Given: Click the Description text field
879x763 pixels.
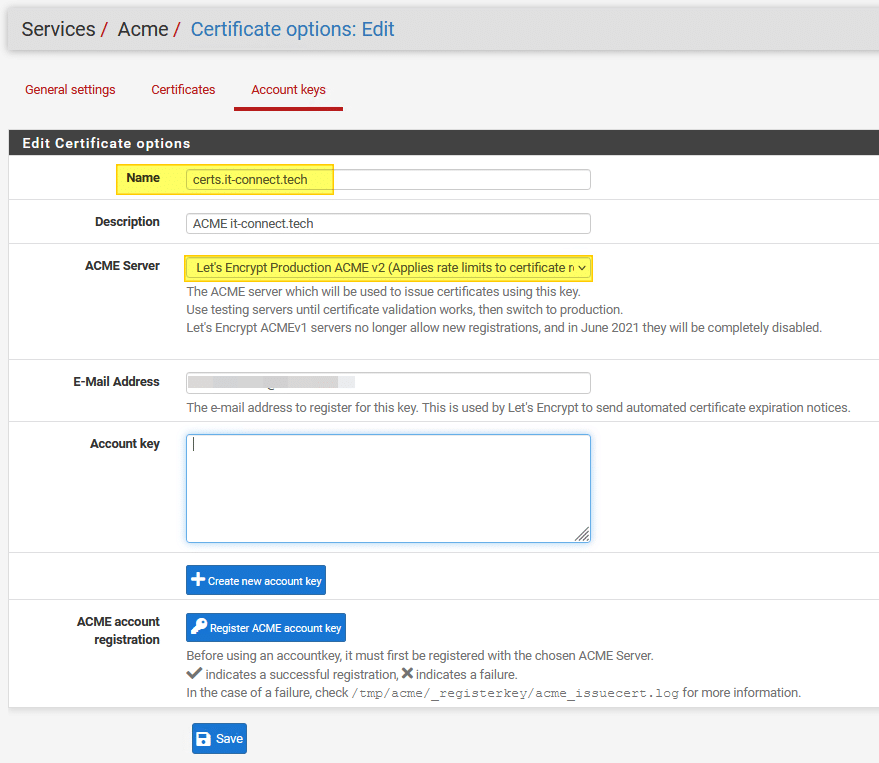Looking at the screenshot, I should coord(388,223).
